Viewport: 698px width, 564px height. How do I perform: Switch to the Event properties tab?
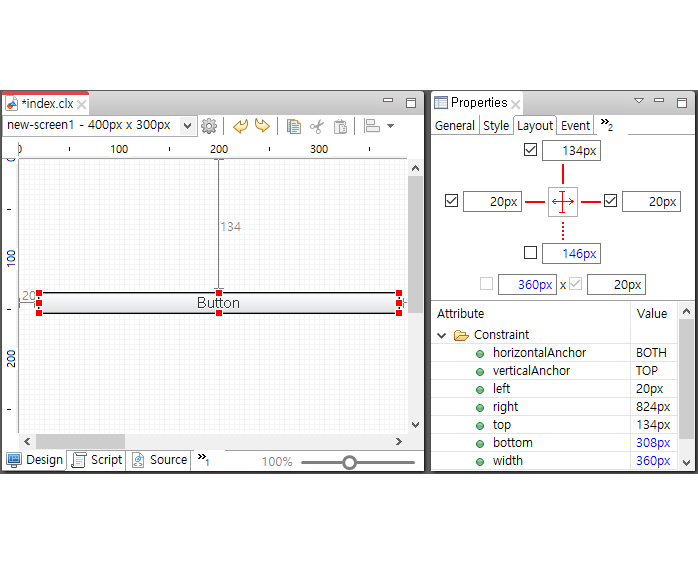pos(575,126)
